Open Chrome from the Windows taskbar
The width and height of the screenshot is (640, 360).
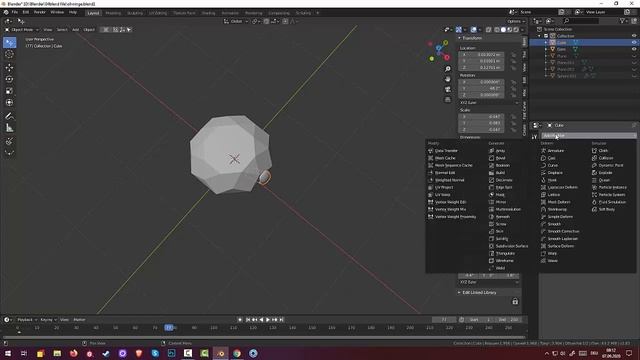(x=237, y=353)
